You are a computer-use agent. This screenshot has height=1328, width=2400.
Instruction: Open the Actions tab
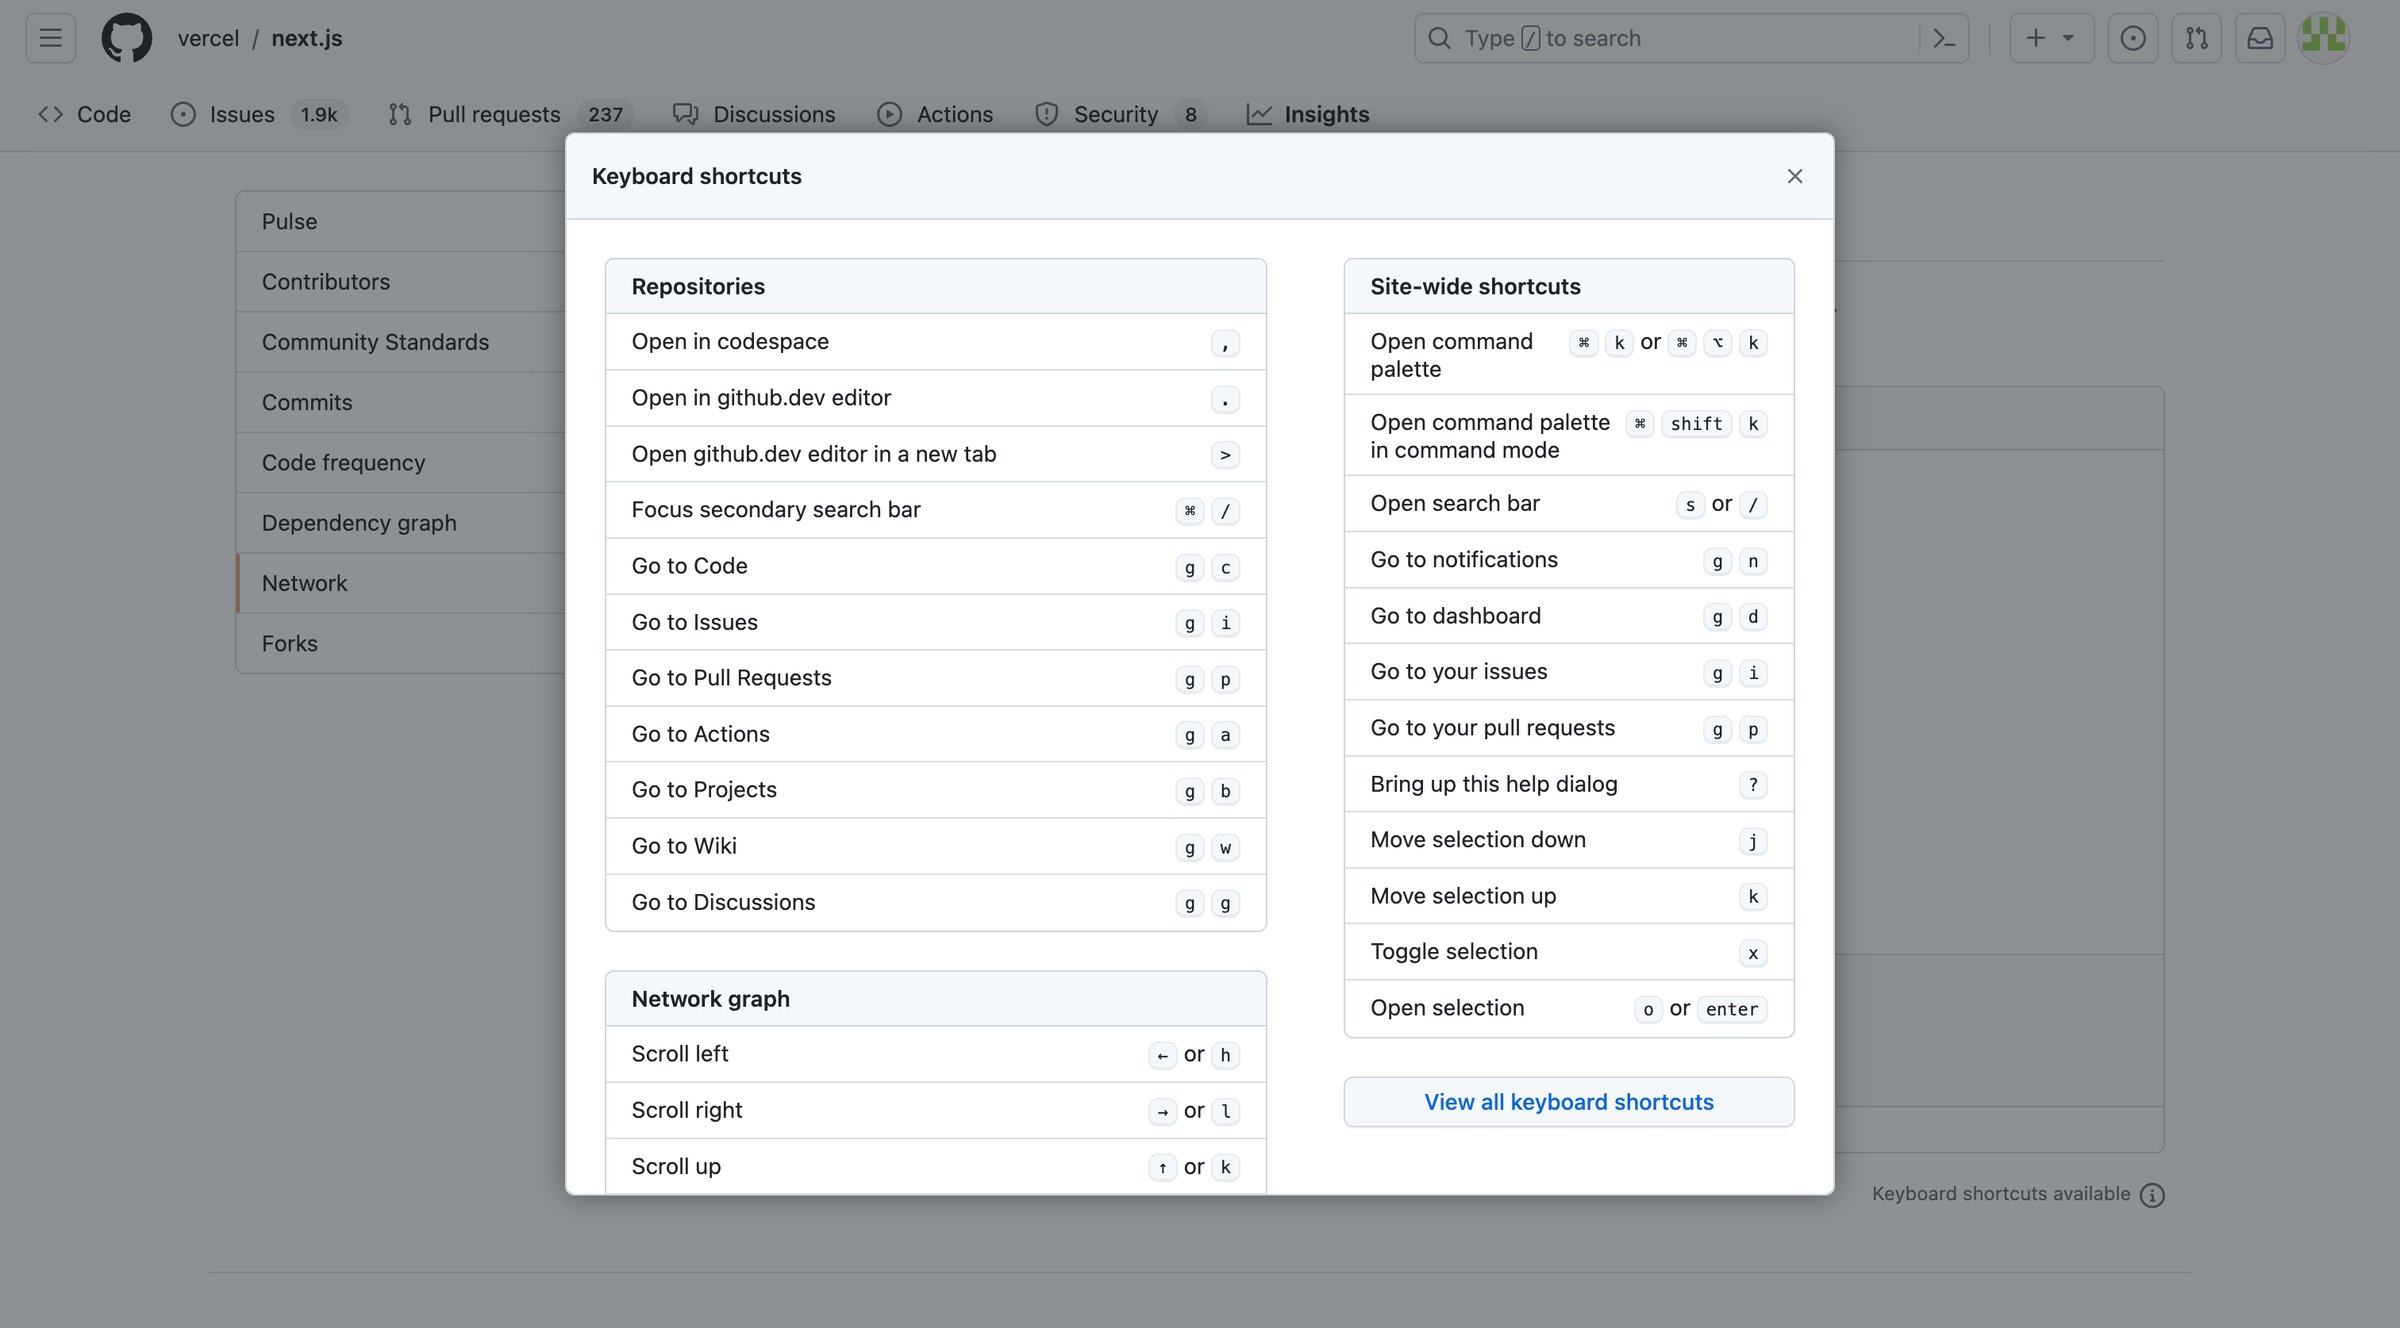[935, 114]
